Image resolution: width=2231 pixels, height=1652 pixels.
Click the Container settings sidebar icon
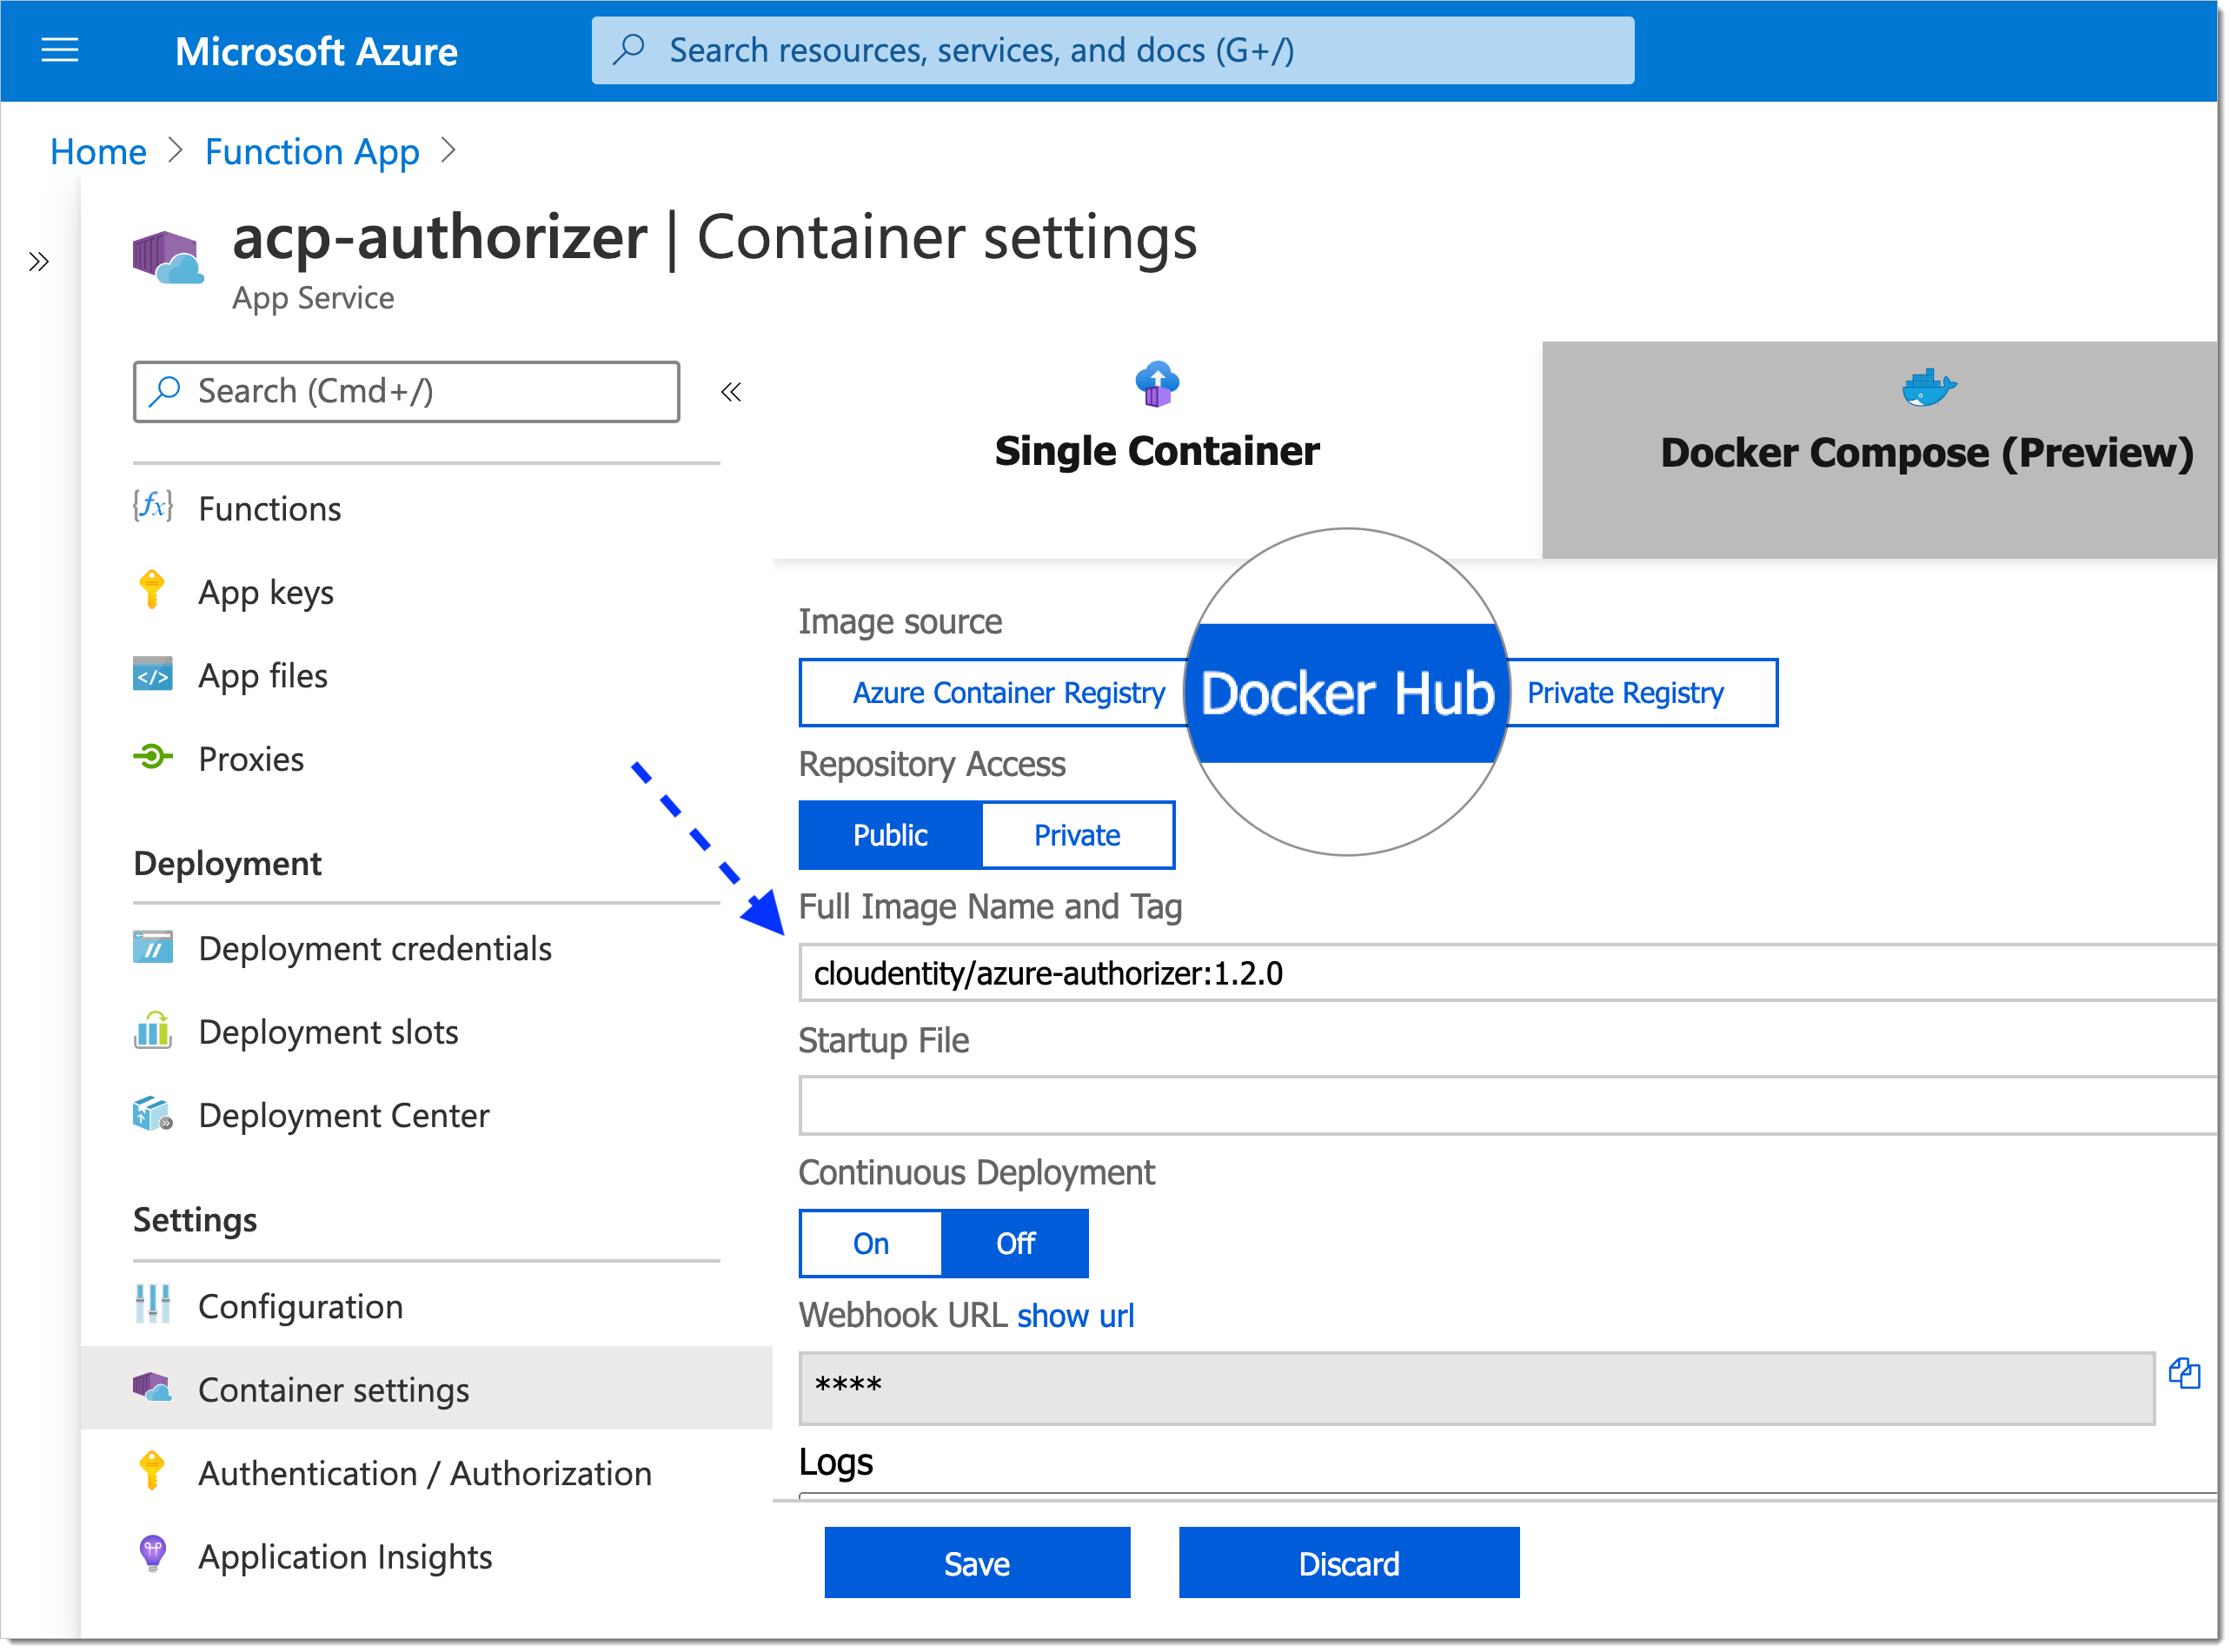coord(153,1389)
